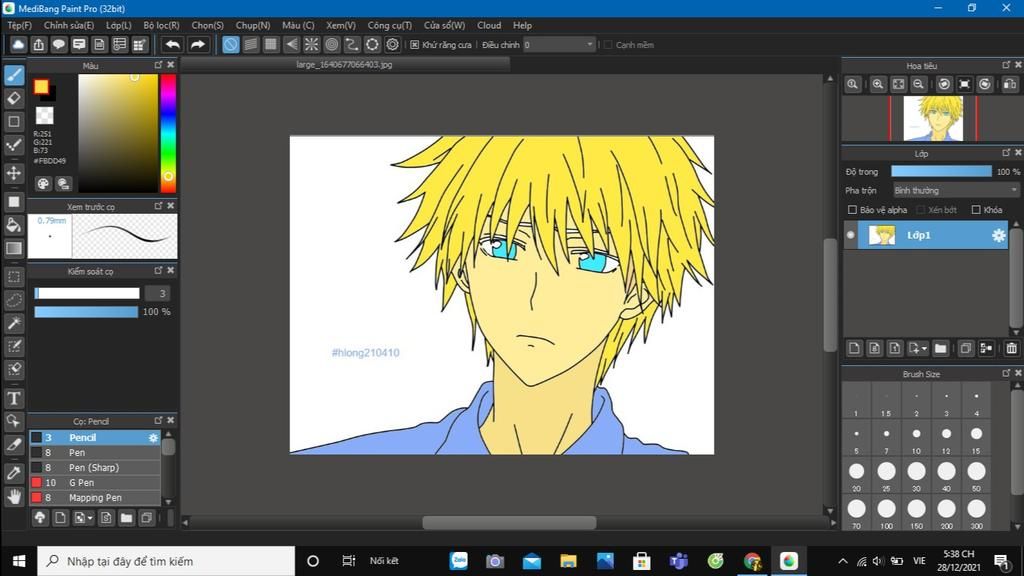1024x576 pixels.
Task: Create a new layer with first layer button
Action: (854, 348)
